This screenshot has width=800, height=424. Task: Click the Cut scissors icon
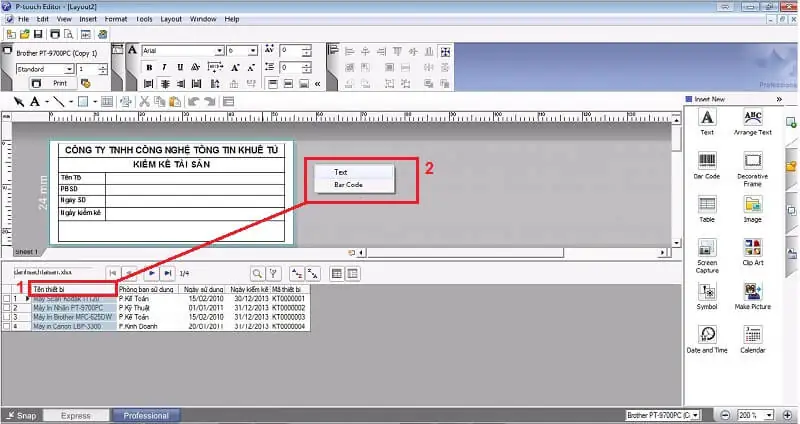point(144,102)
